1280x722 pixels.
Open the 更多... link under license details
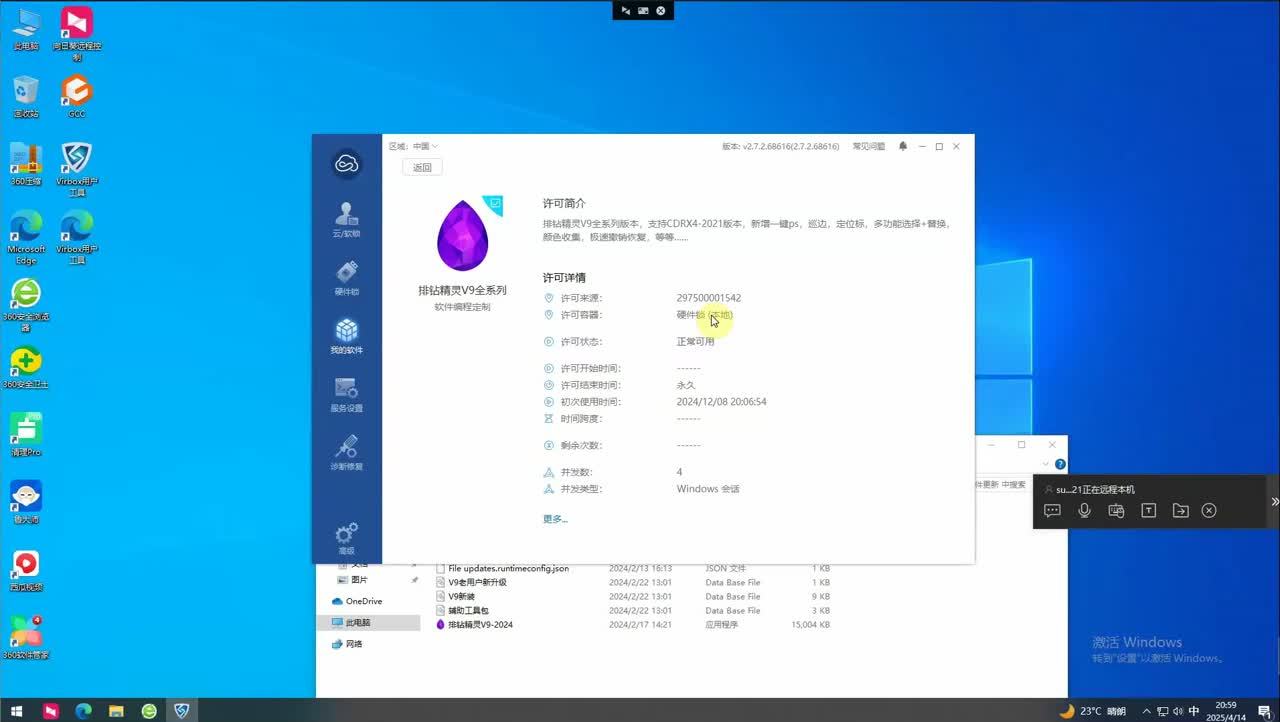554,518
